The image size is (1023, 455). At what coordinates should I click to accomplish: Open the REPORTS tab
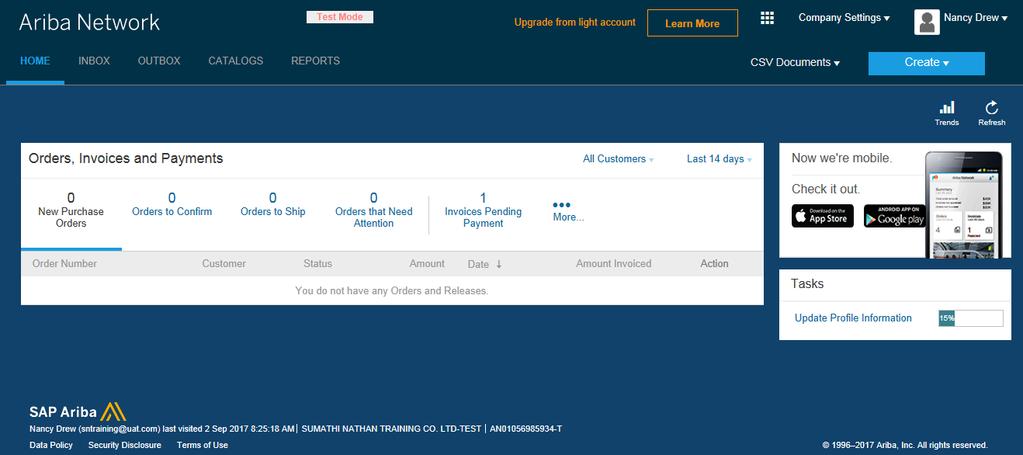[x=315, y=61]
